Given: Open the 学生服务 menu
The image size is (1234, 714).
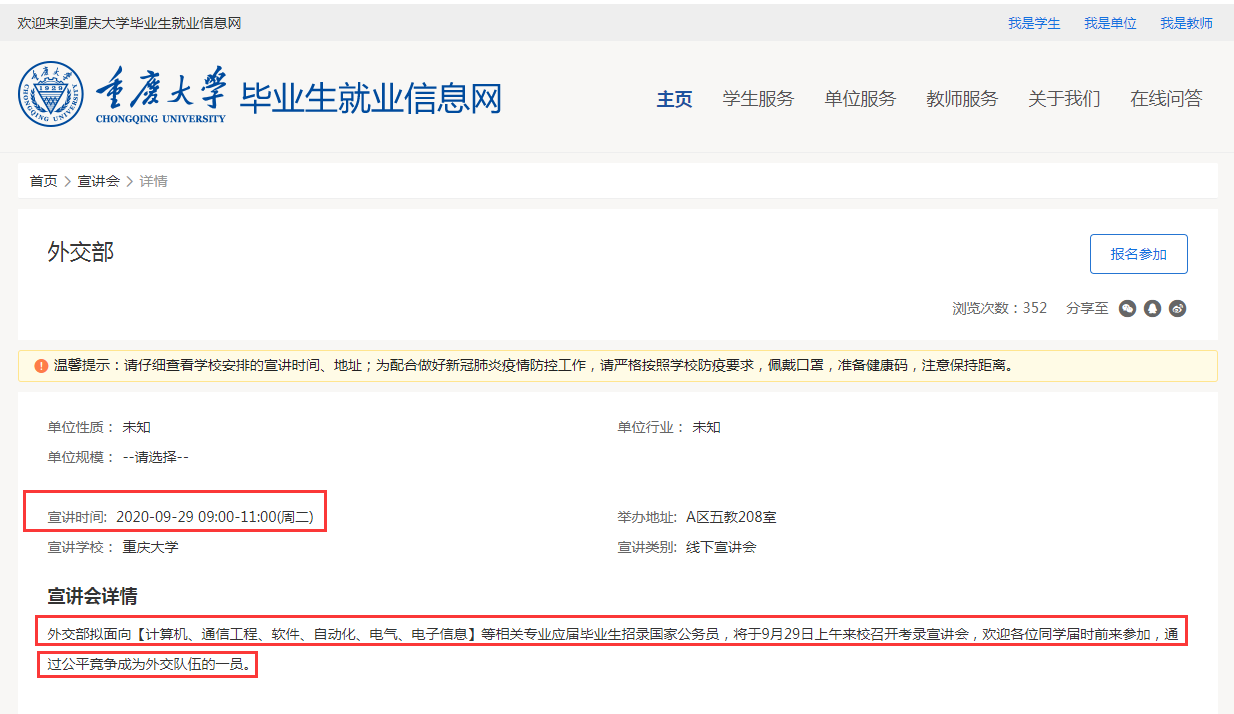Looking at the screenshot, I should point(758,99).
